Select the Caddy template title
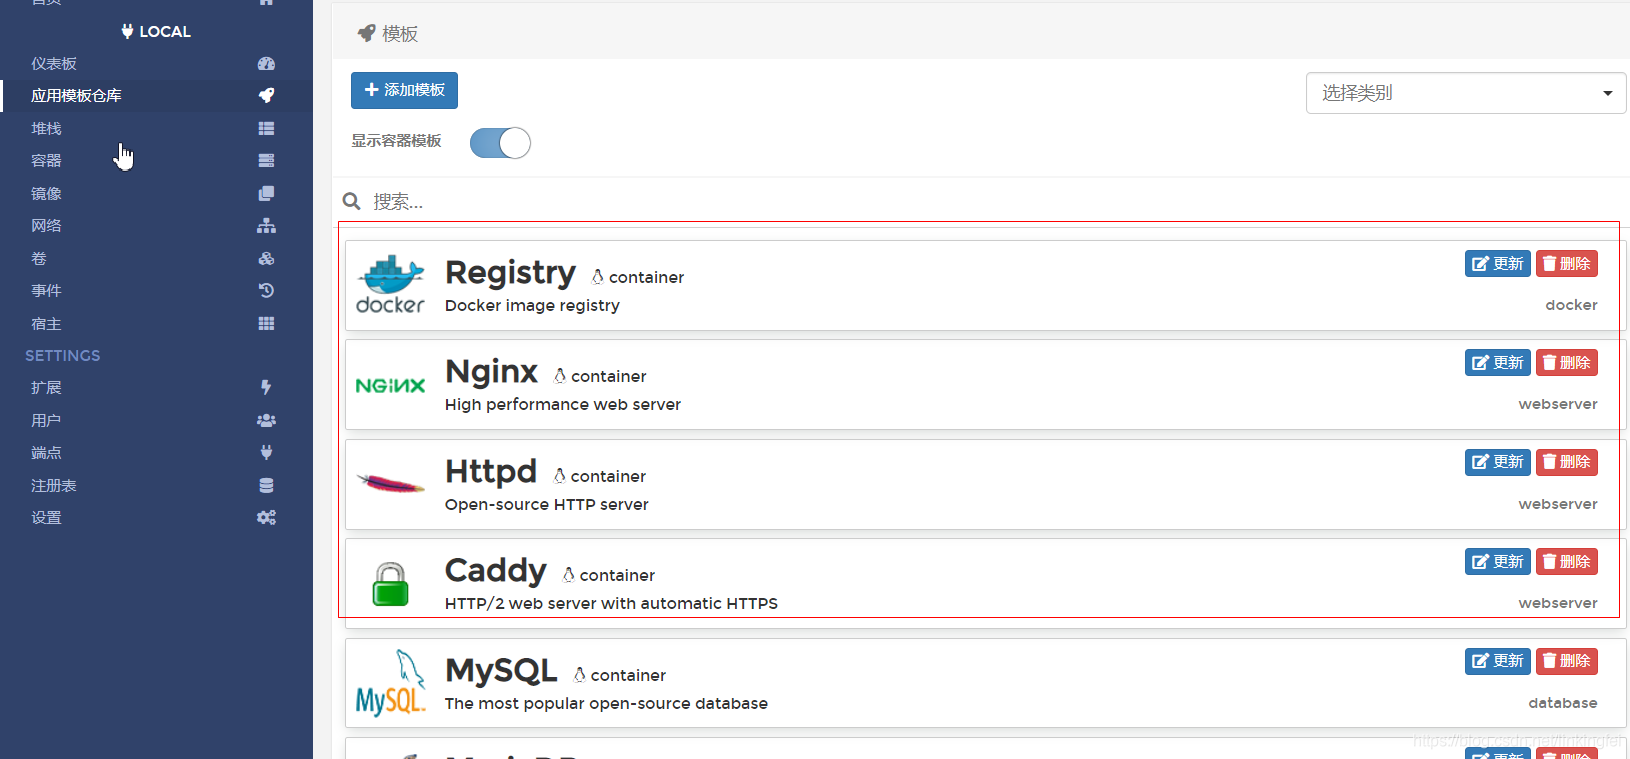This screenshot has width=1630, height=759. [x=495, y=570]
